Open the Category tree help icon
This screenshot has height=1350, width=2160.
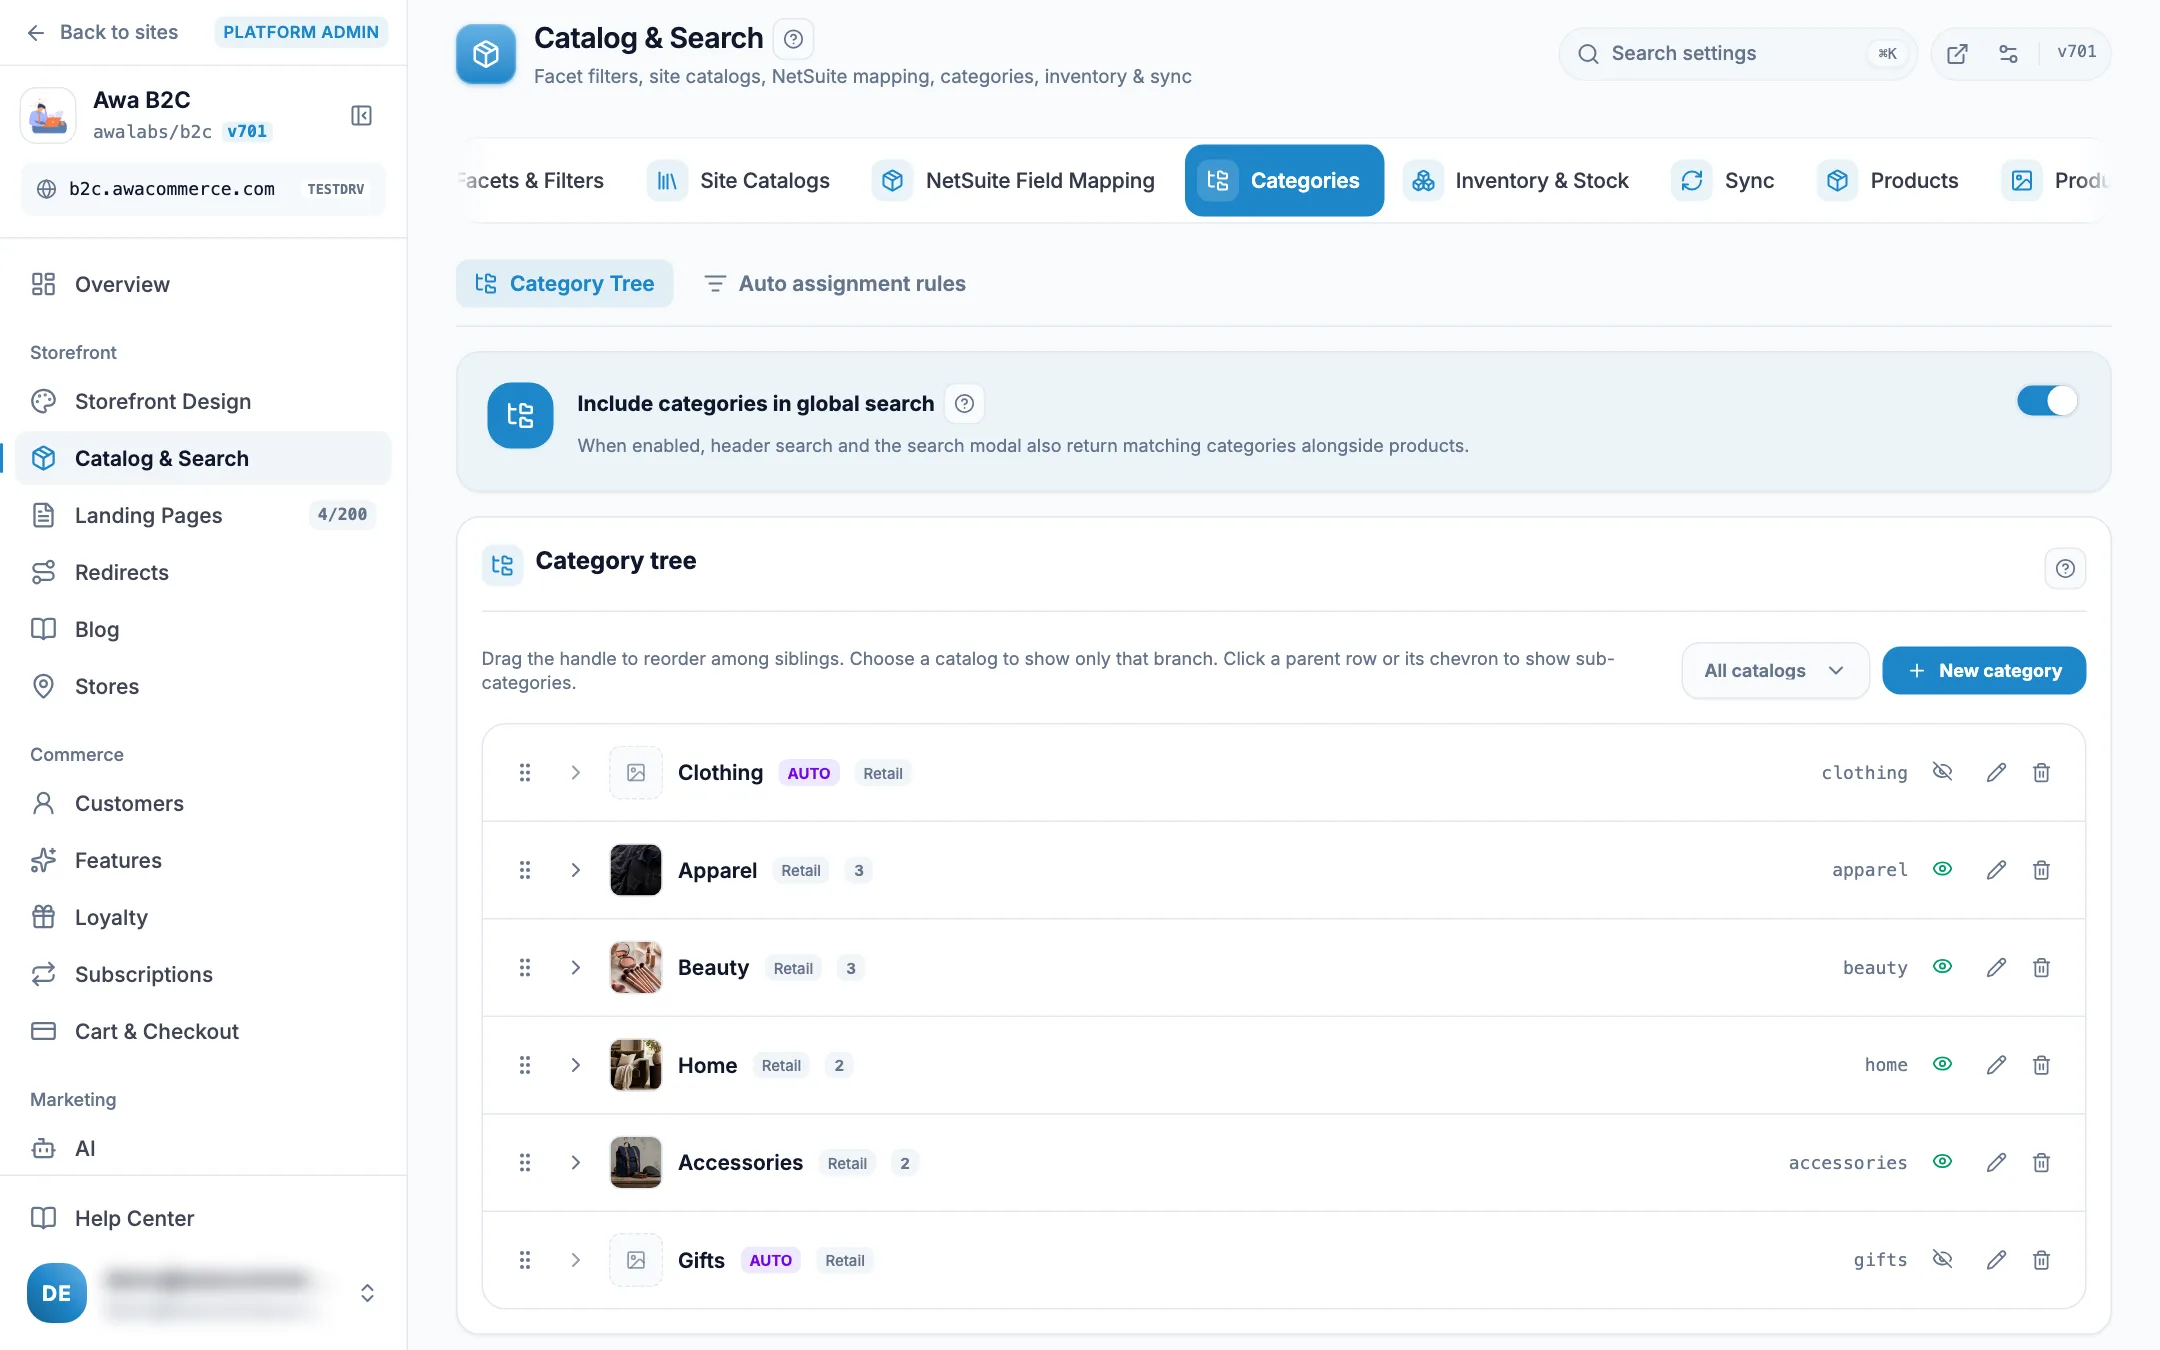pos(2065,569)
